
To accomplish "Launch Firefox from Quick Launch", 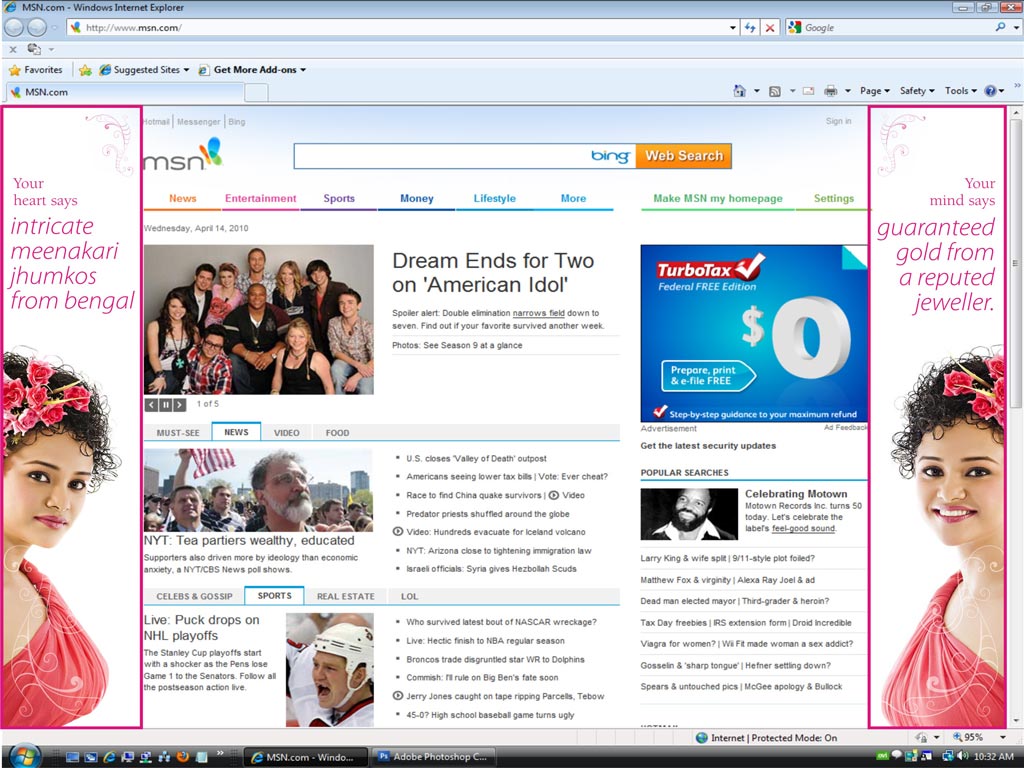I will (183, 756).
